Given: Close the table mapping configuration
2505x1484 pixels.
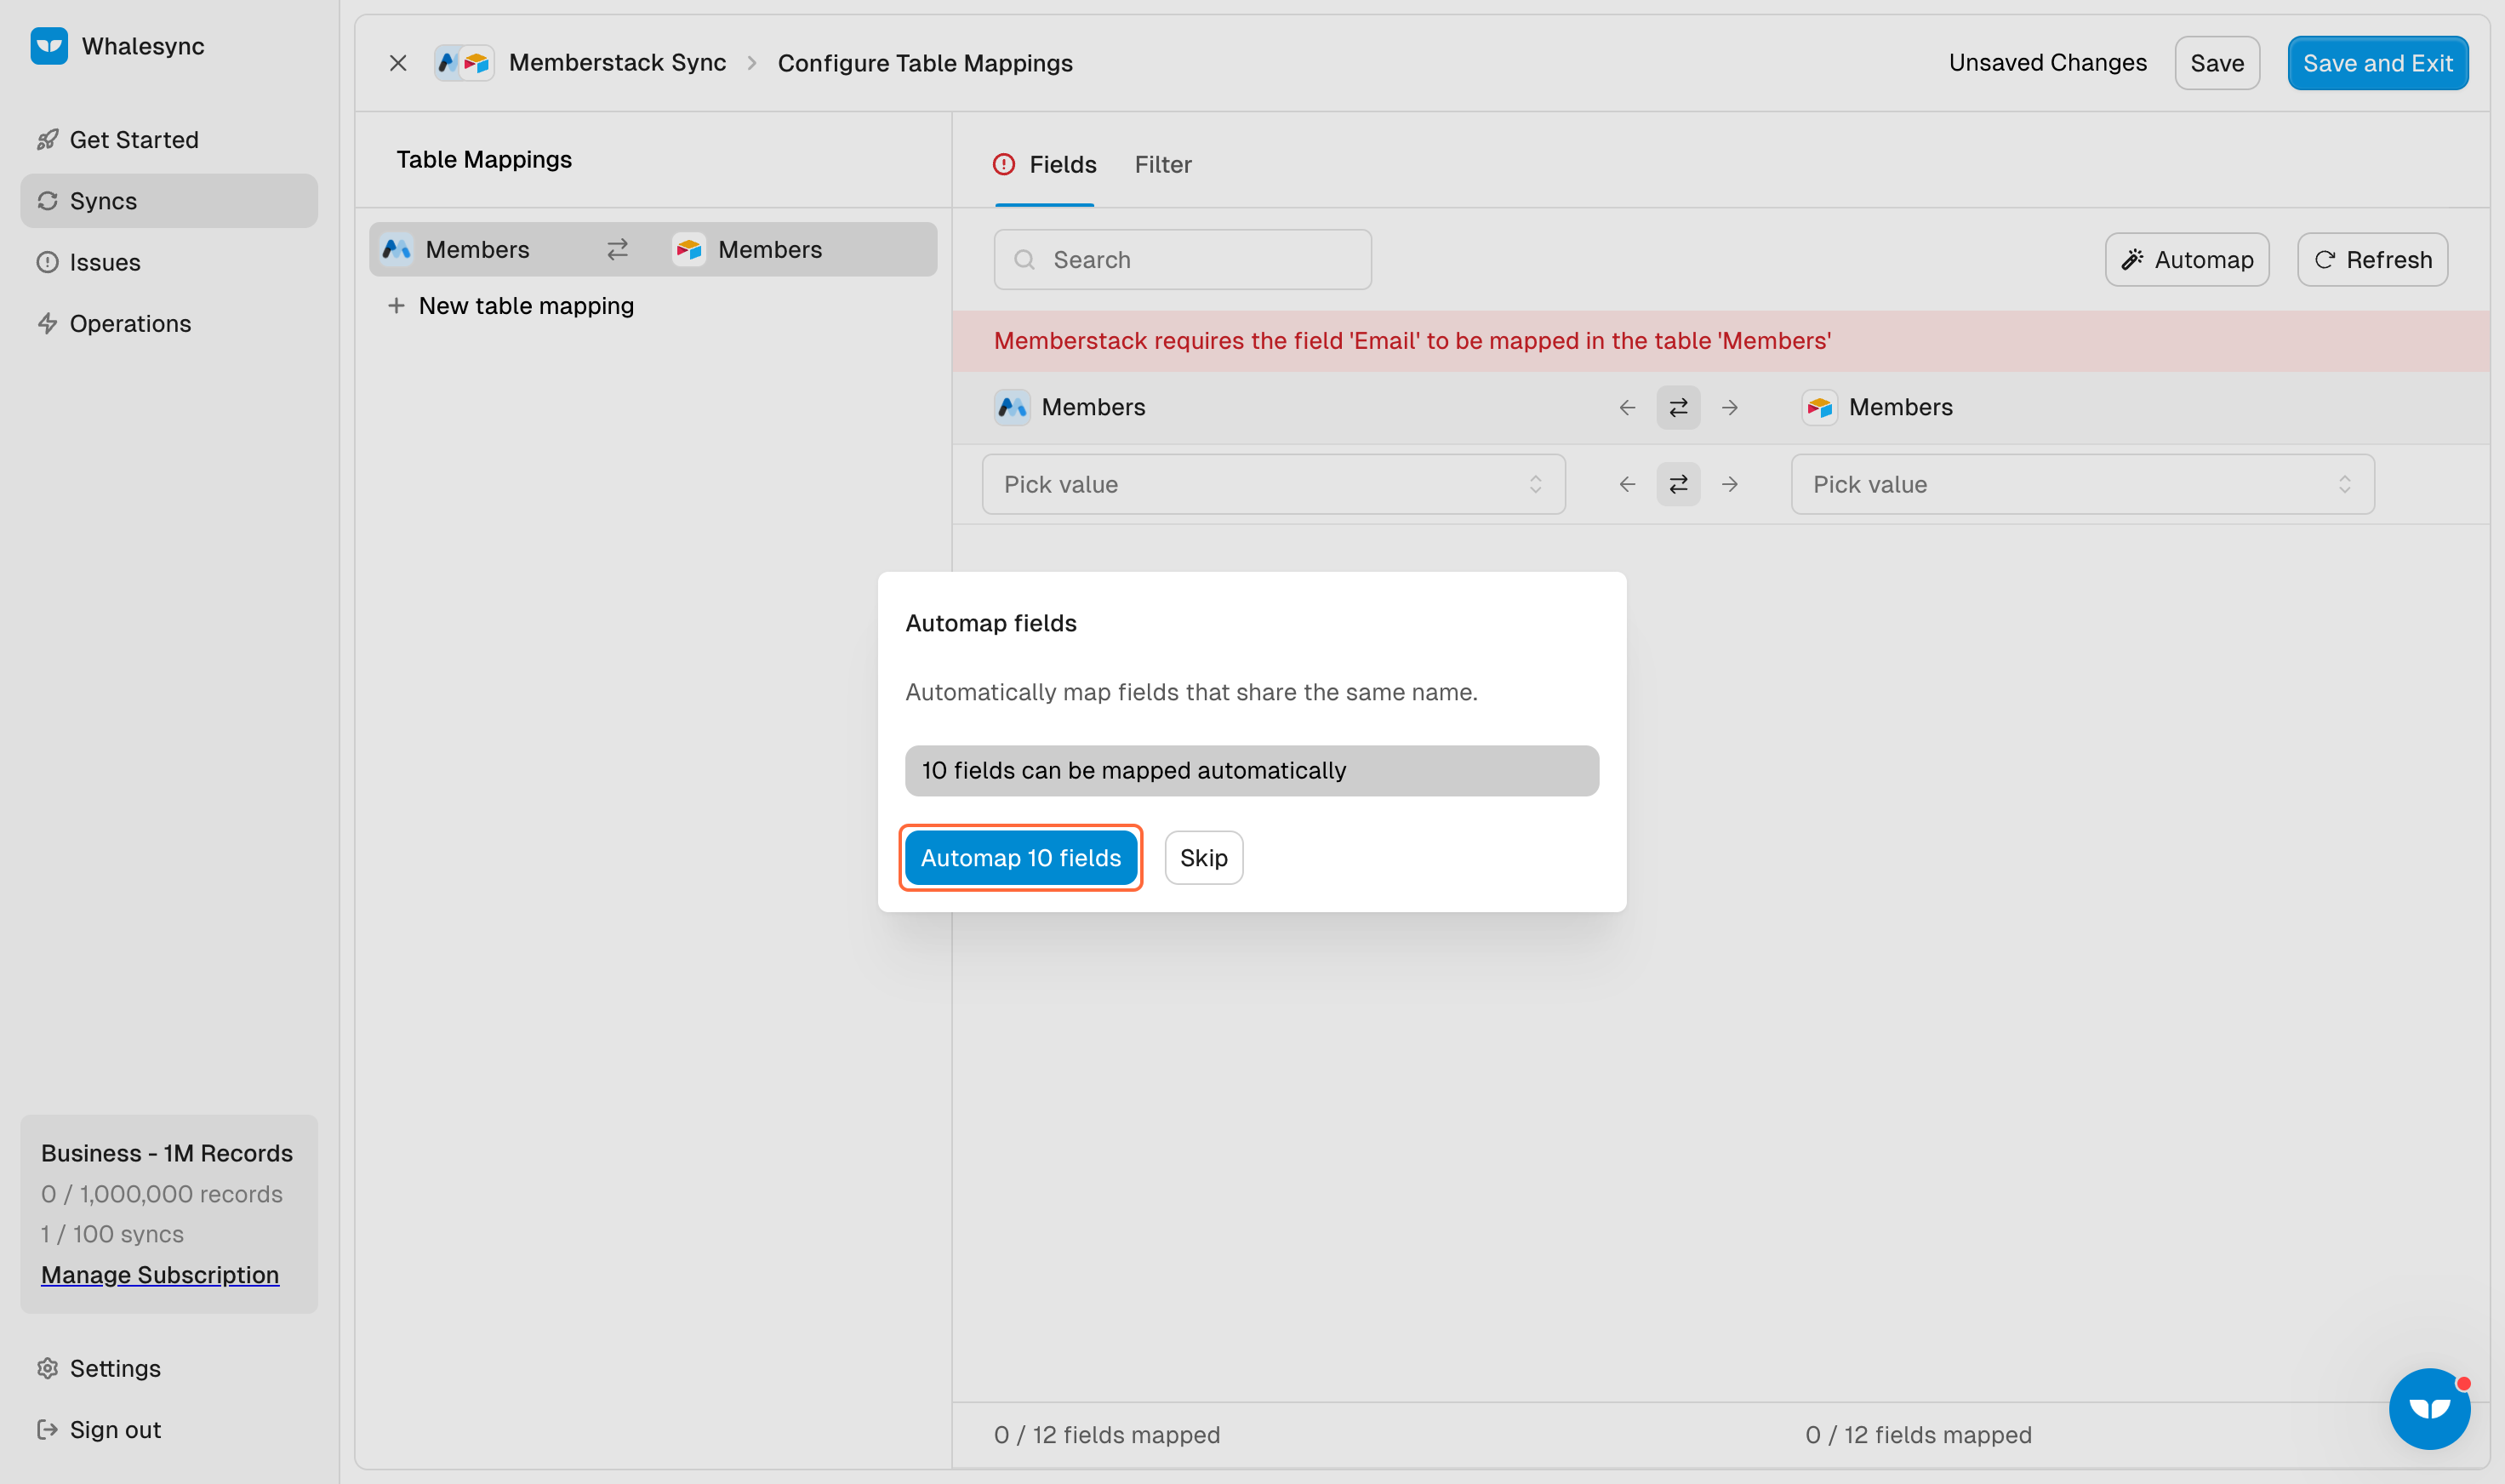Looking at the screenshot, I should click(x=398, y=63).
